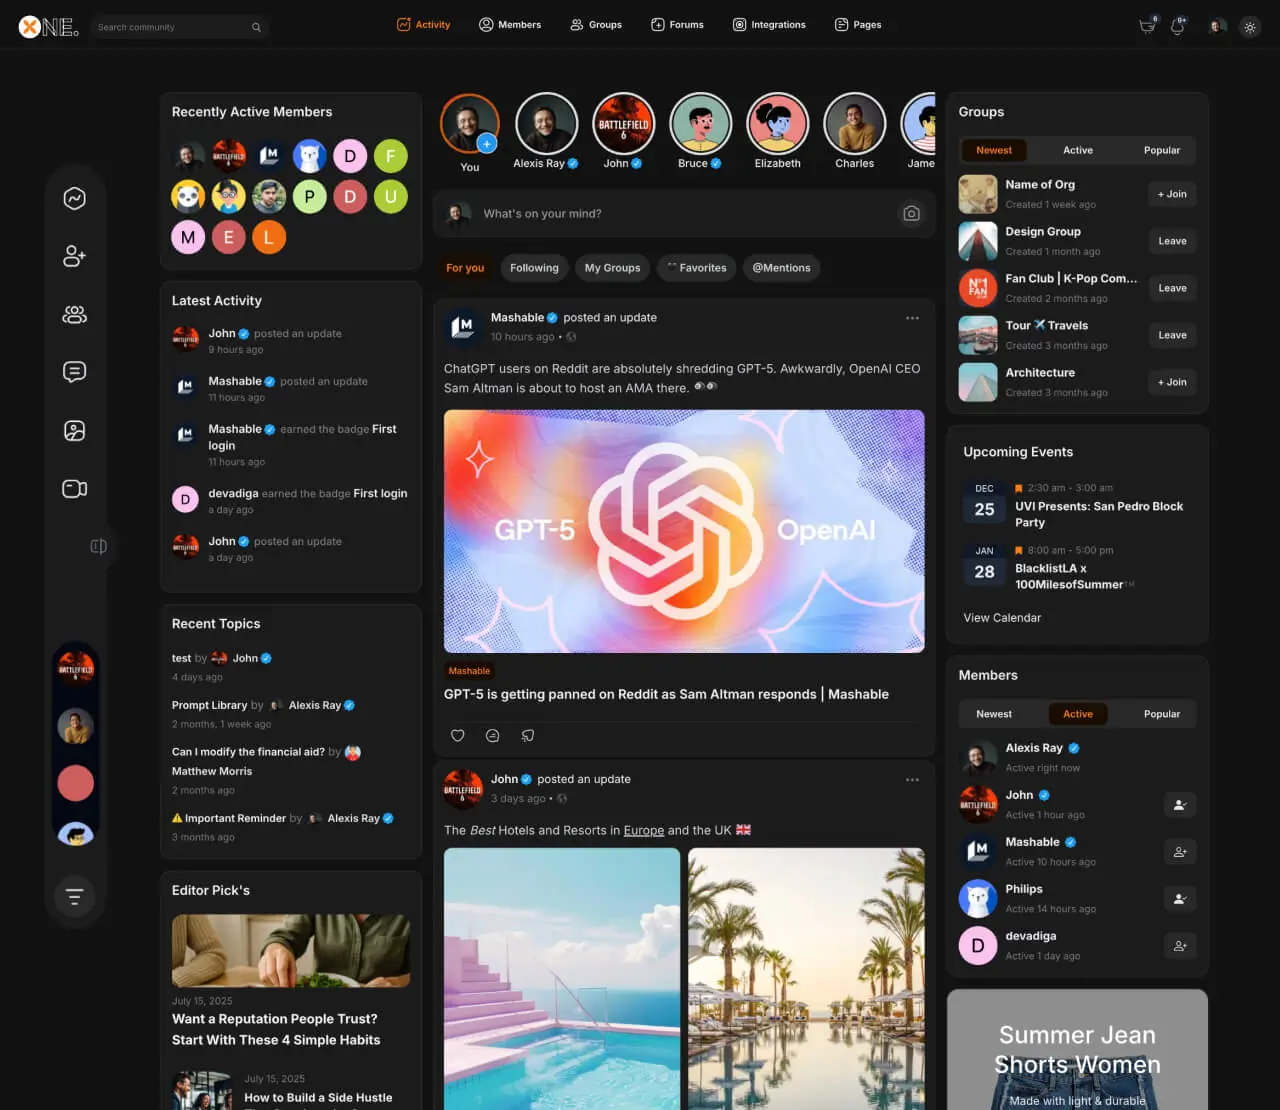Open Pages in top navigation
Screen dimensions: 1280x1110
pos(858,25)
